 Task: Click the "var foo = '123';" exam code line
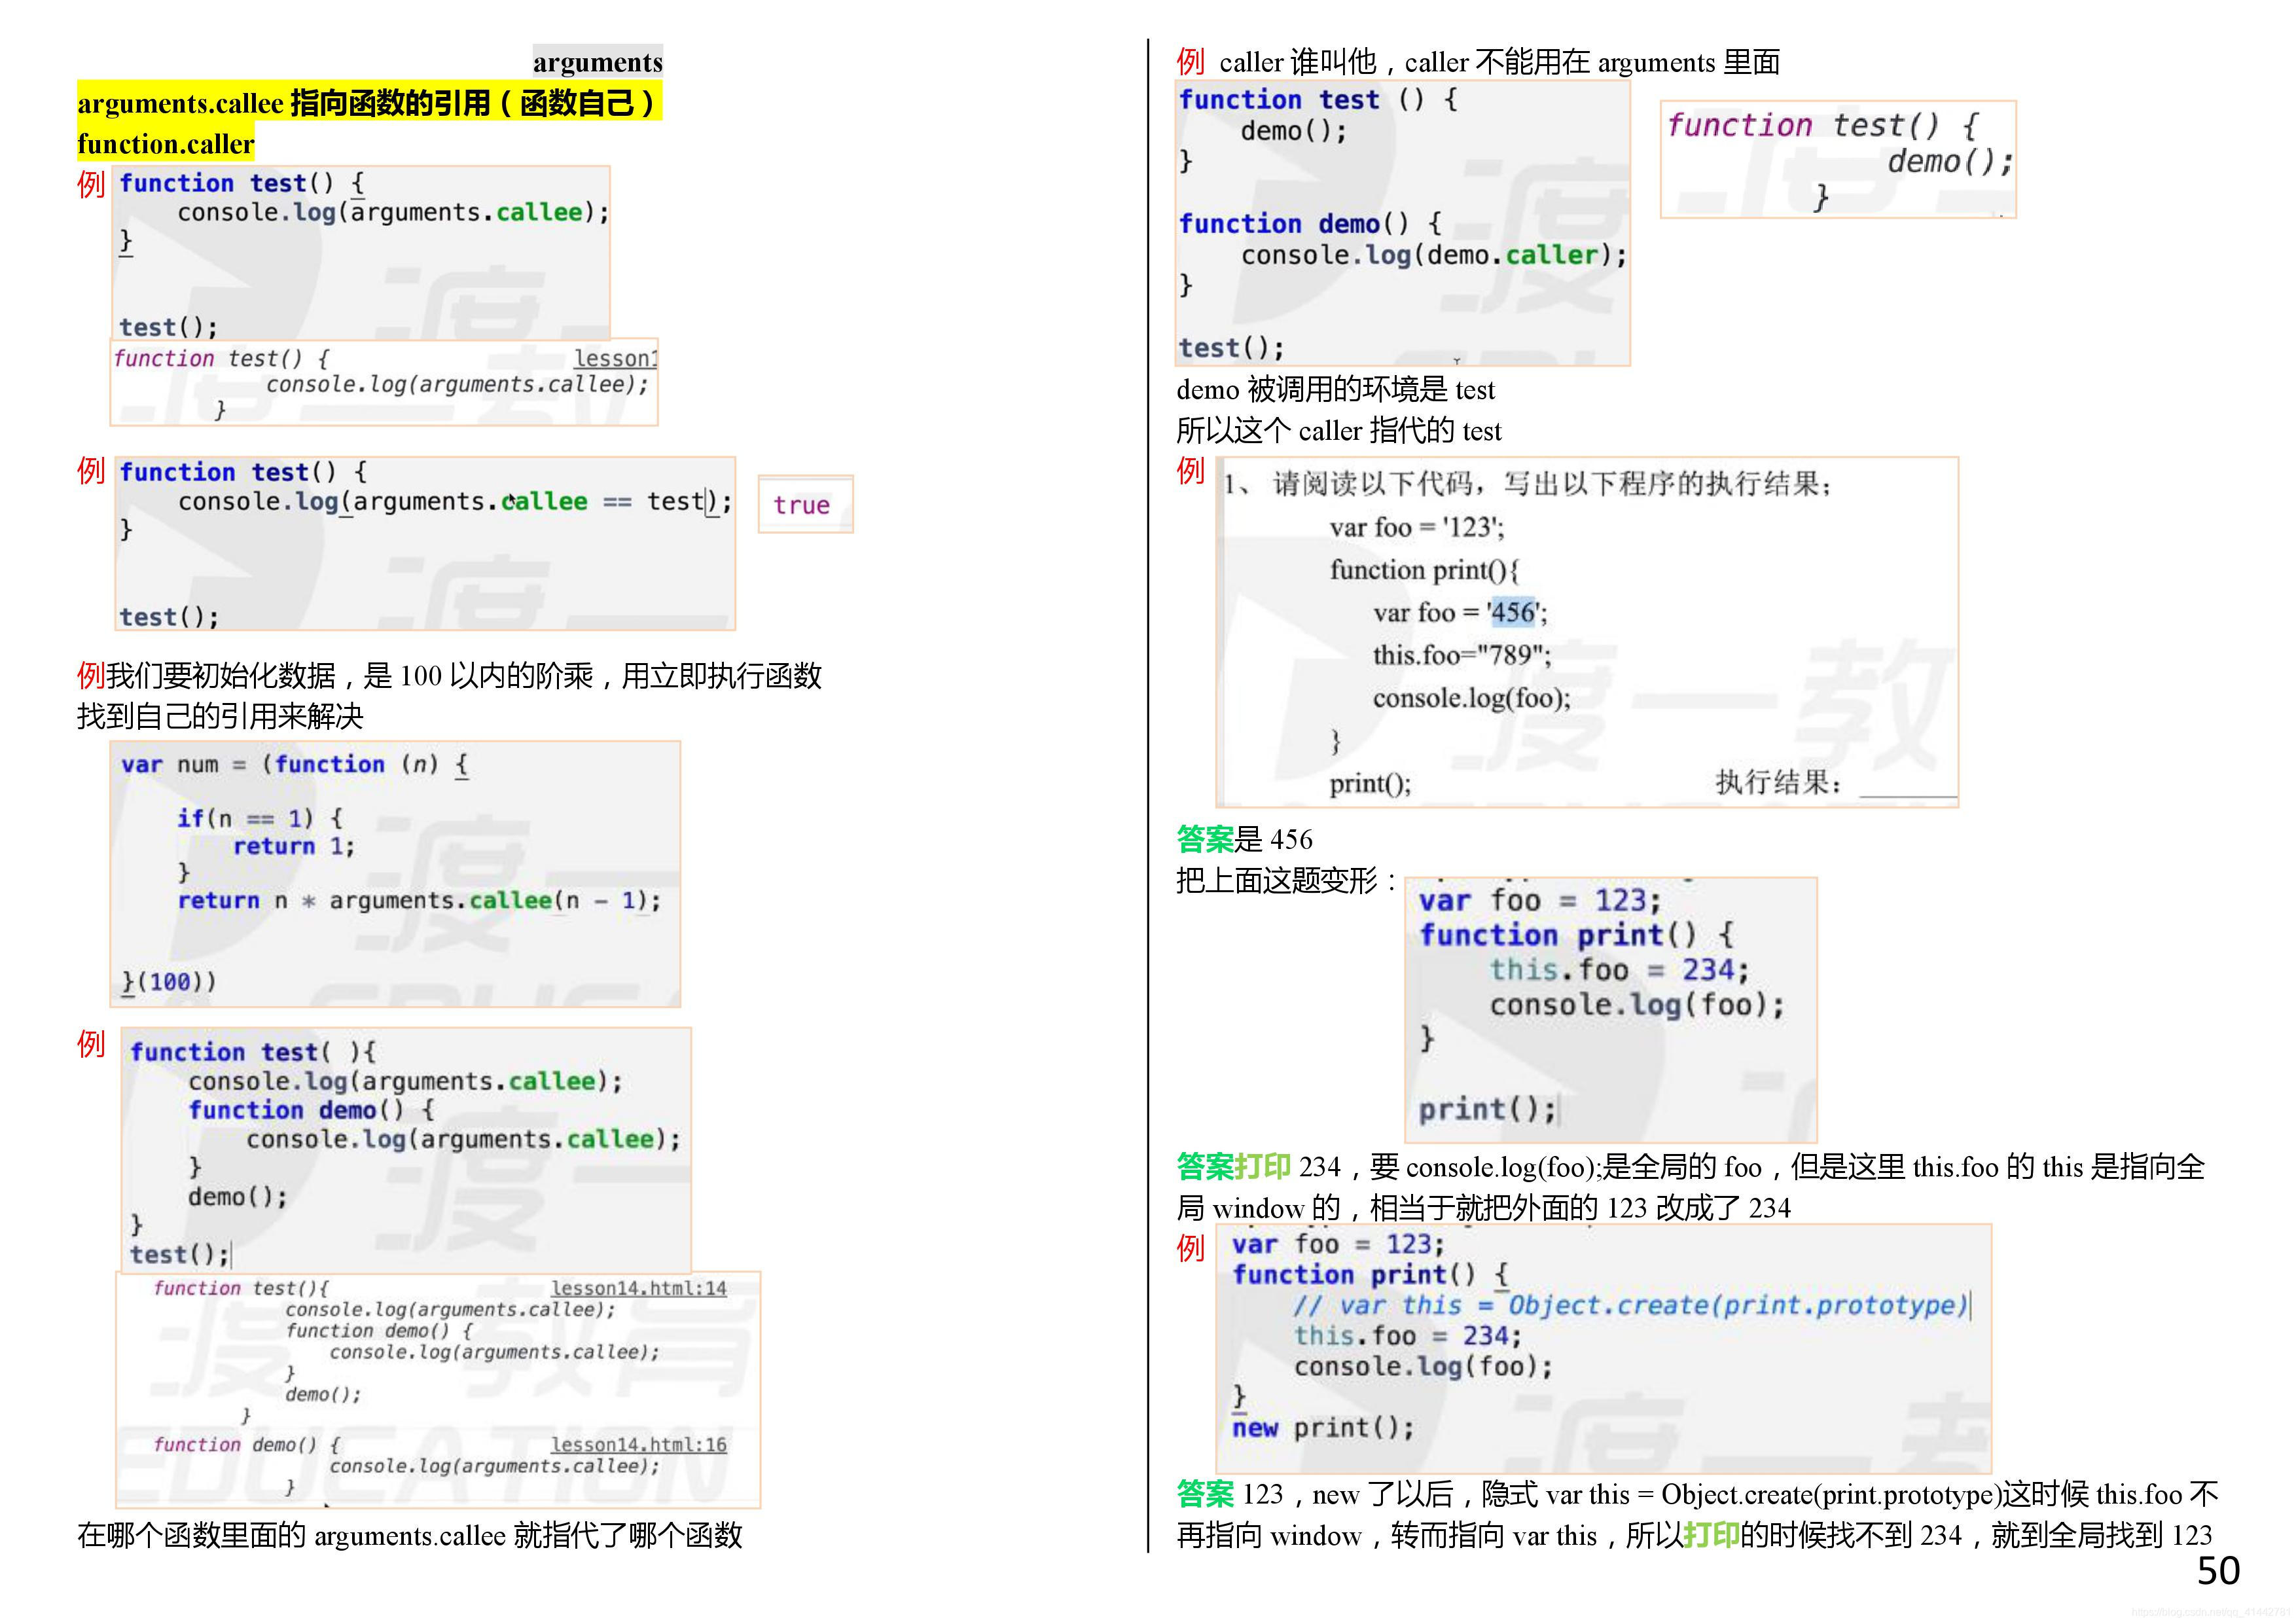coord(1416,528)
